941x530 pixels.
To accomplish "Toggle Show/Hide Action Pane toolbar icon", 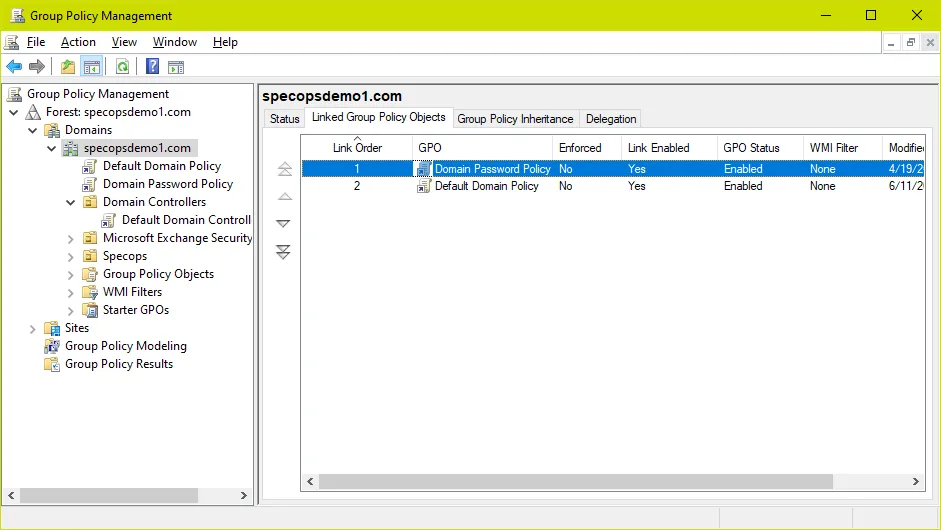I will coord(176,67).
